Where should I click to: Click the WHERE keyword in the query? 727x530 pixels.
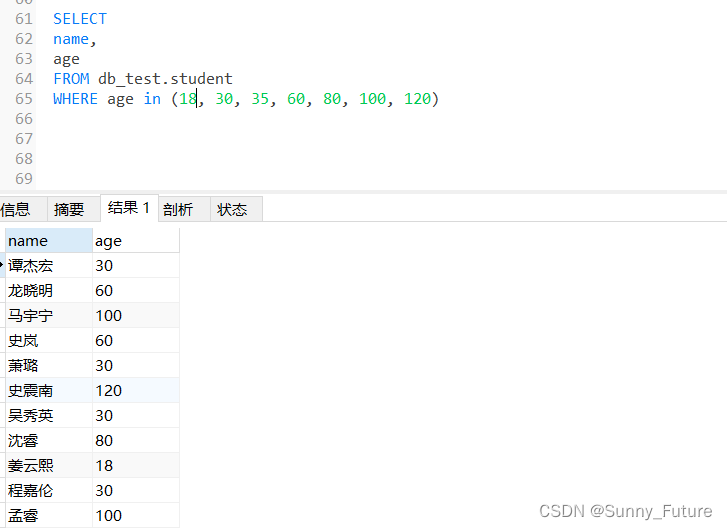tap(75, 98)
